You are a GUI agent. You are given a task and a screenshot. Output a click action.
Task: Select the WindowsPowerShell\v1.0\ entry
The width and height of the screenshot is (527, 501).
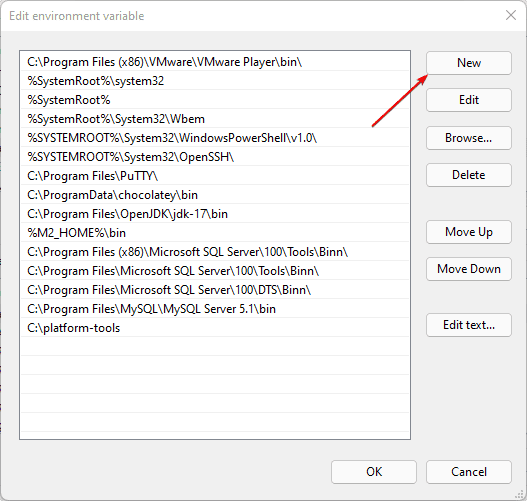click(215, 138)
